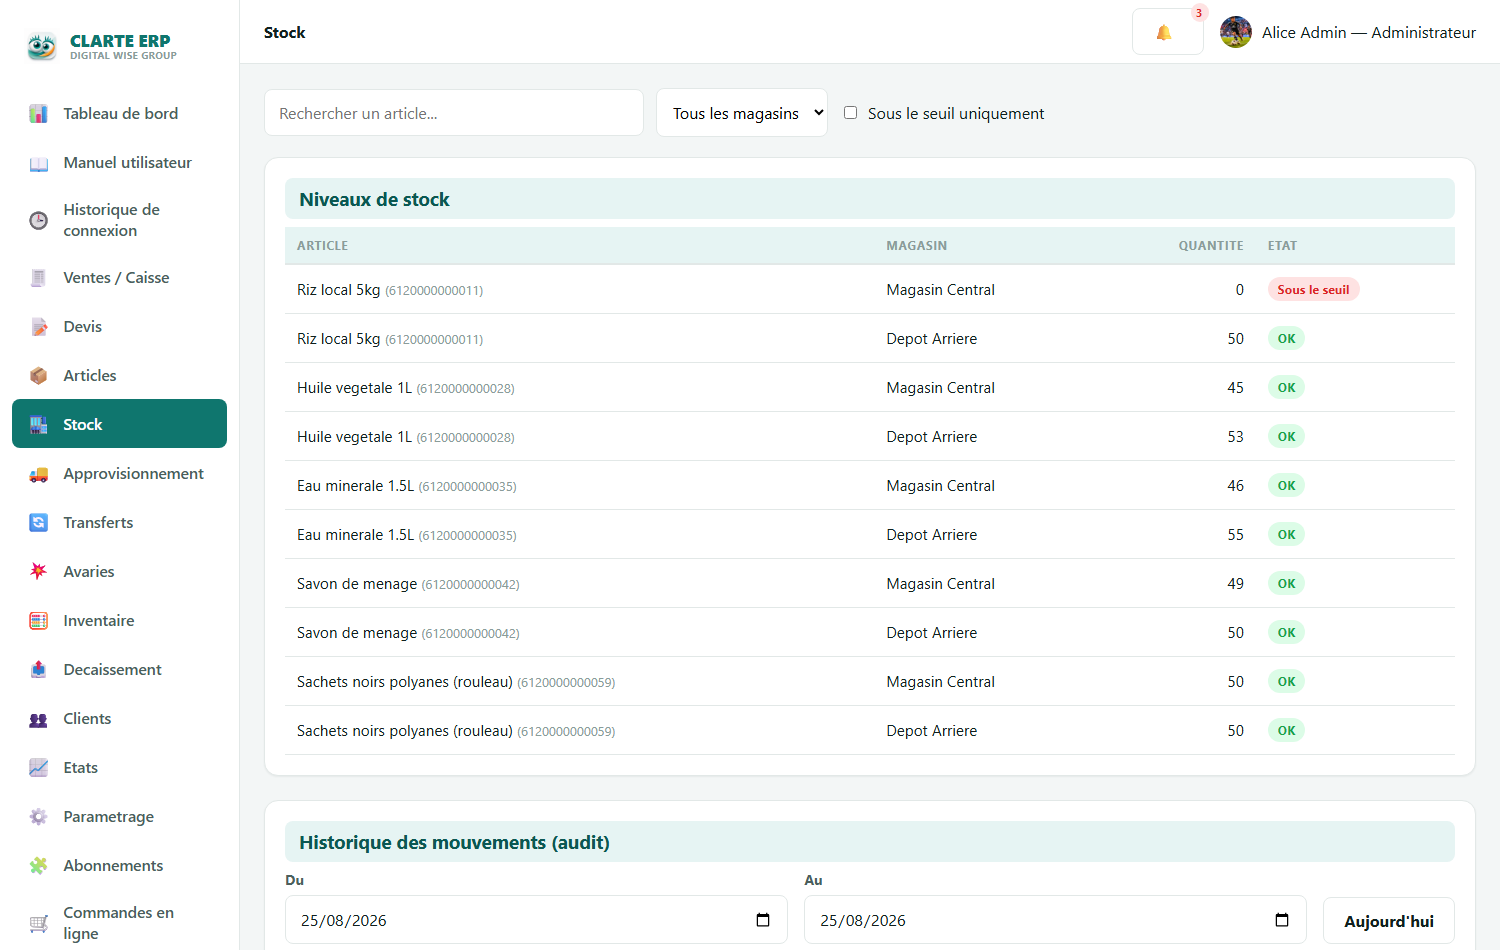Click the Etats graph icon

[38, 768]
